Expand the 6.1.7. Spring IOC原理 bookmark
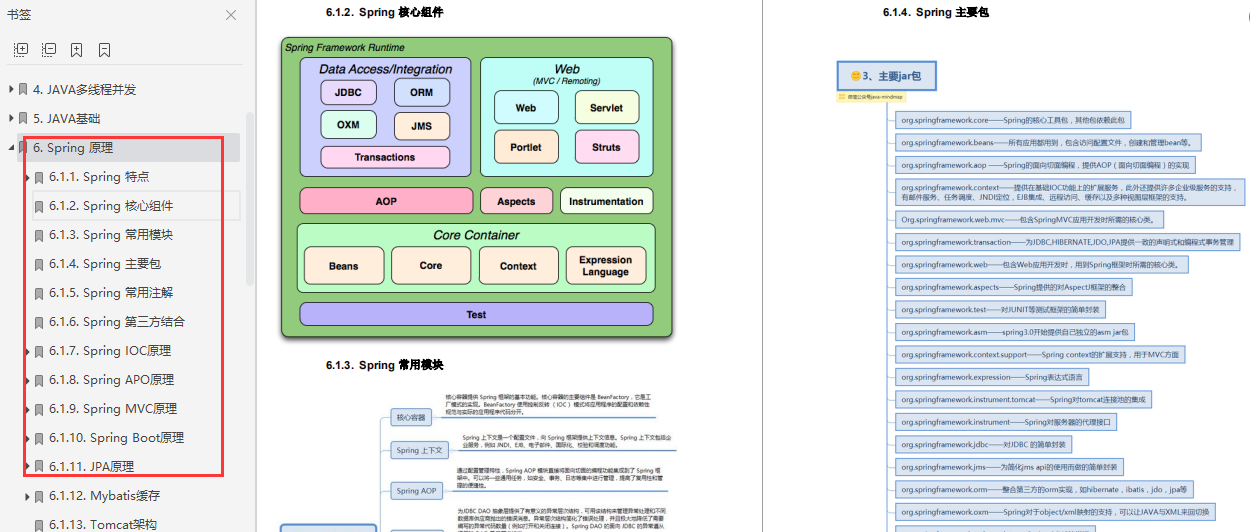Viewport: 1250px width, 532px height. (x=27, y=351)
